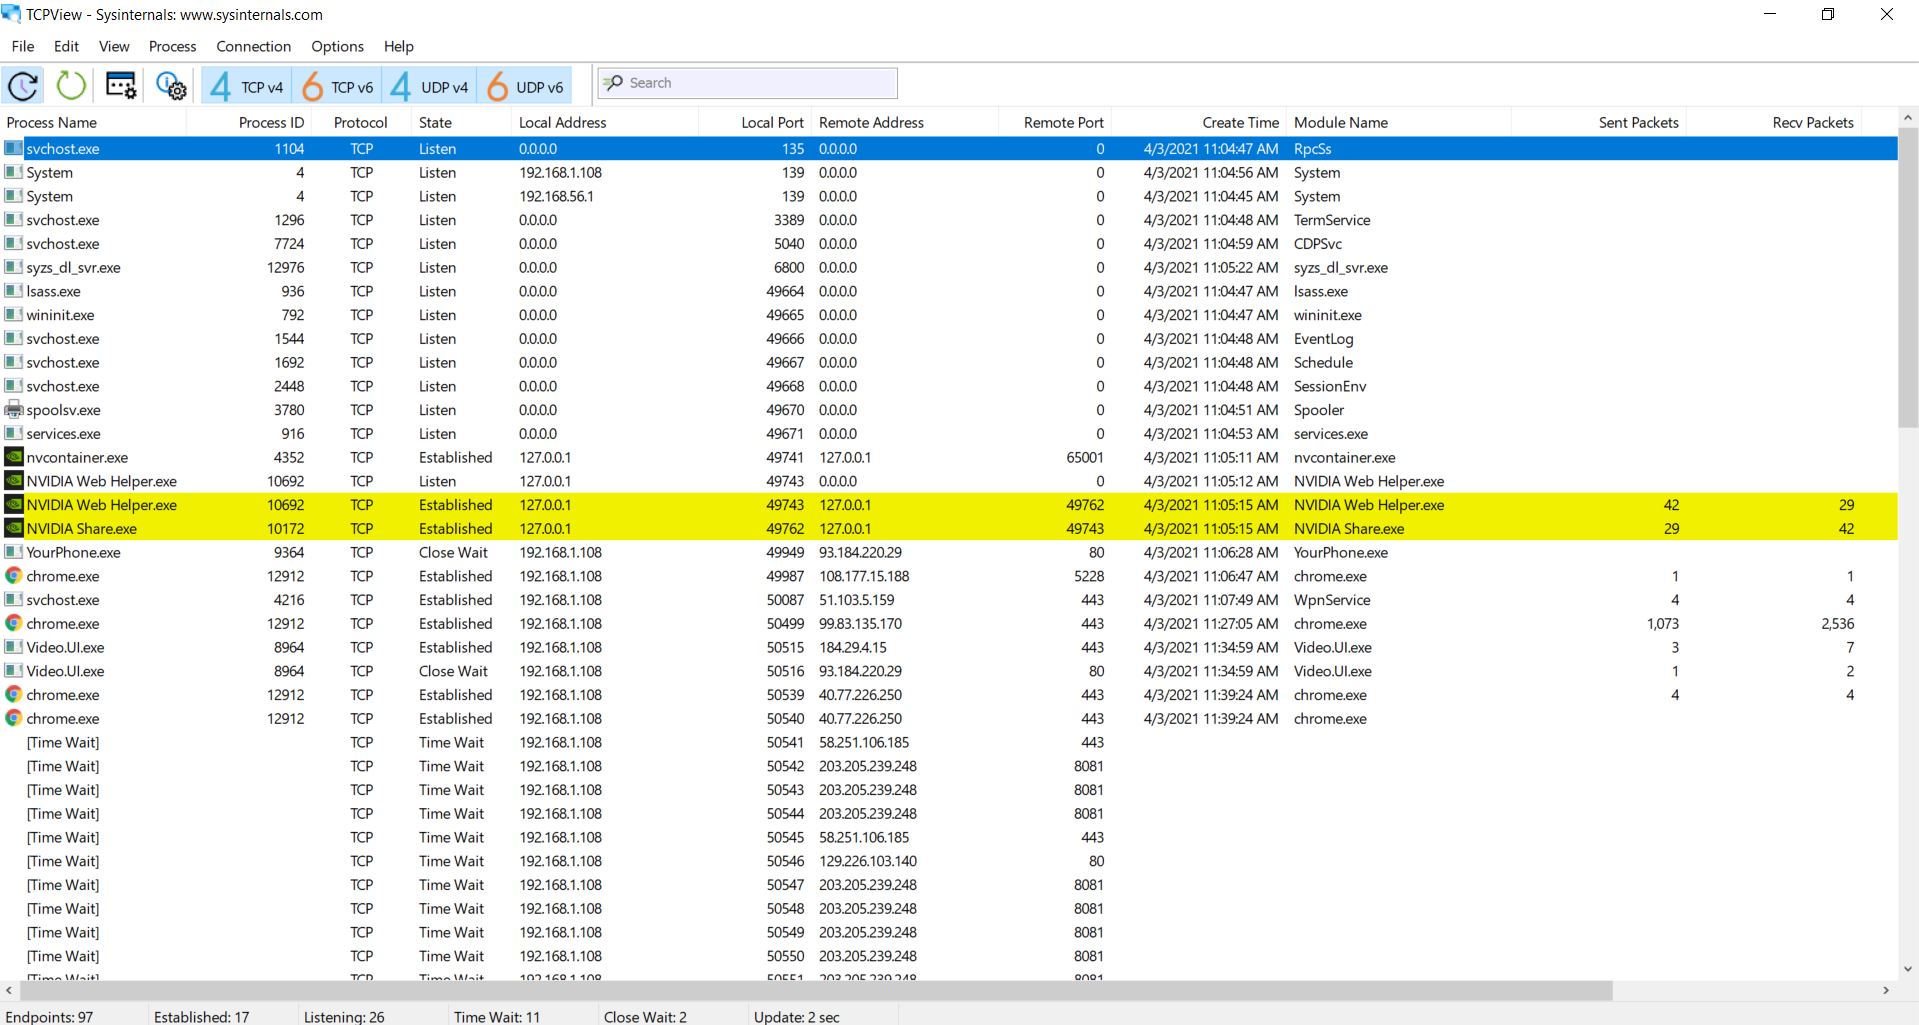
Task: Open the Connection menu
Action: click(x=253, y=46)
